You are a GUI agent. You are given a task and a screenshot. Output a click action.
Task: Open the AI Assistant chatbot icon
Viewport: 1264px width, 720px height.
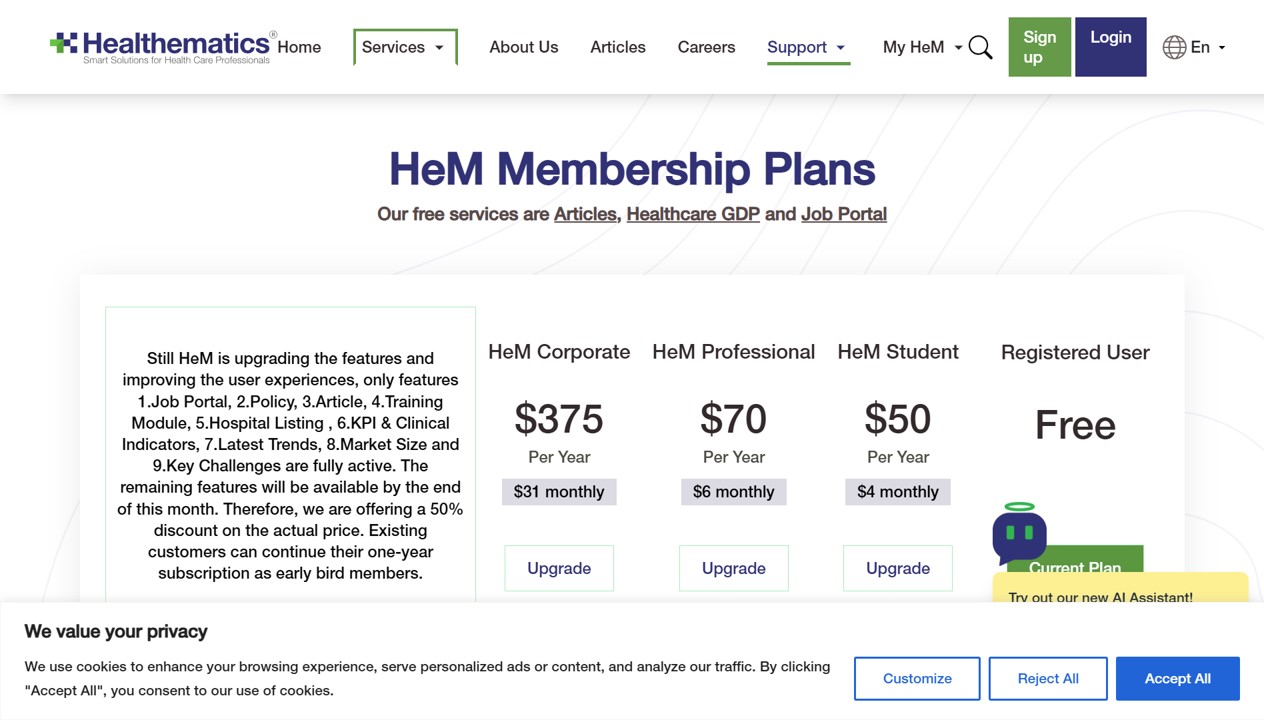coord(1019,534)
